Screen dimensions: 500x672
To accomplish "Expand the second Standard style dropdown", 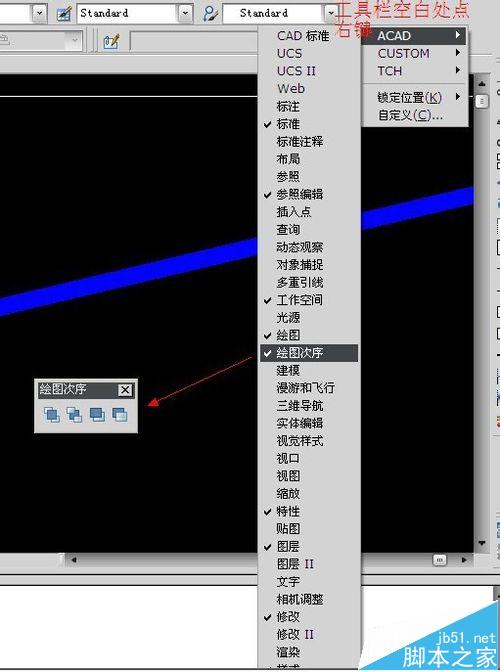I will (x=330, y=13).
